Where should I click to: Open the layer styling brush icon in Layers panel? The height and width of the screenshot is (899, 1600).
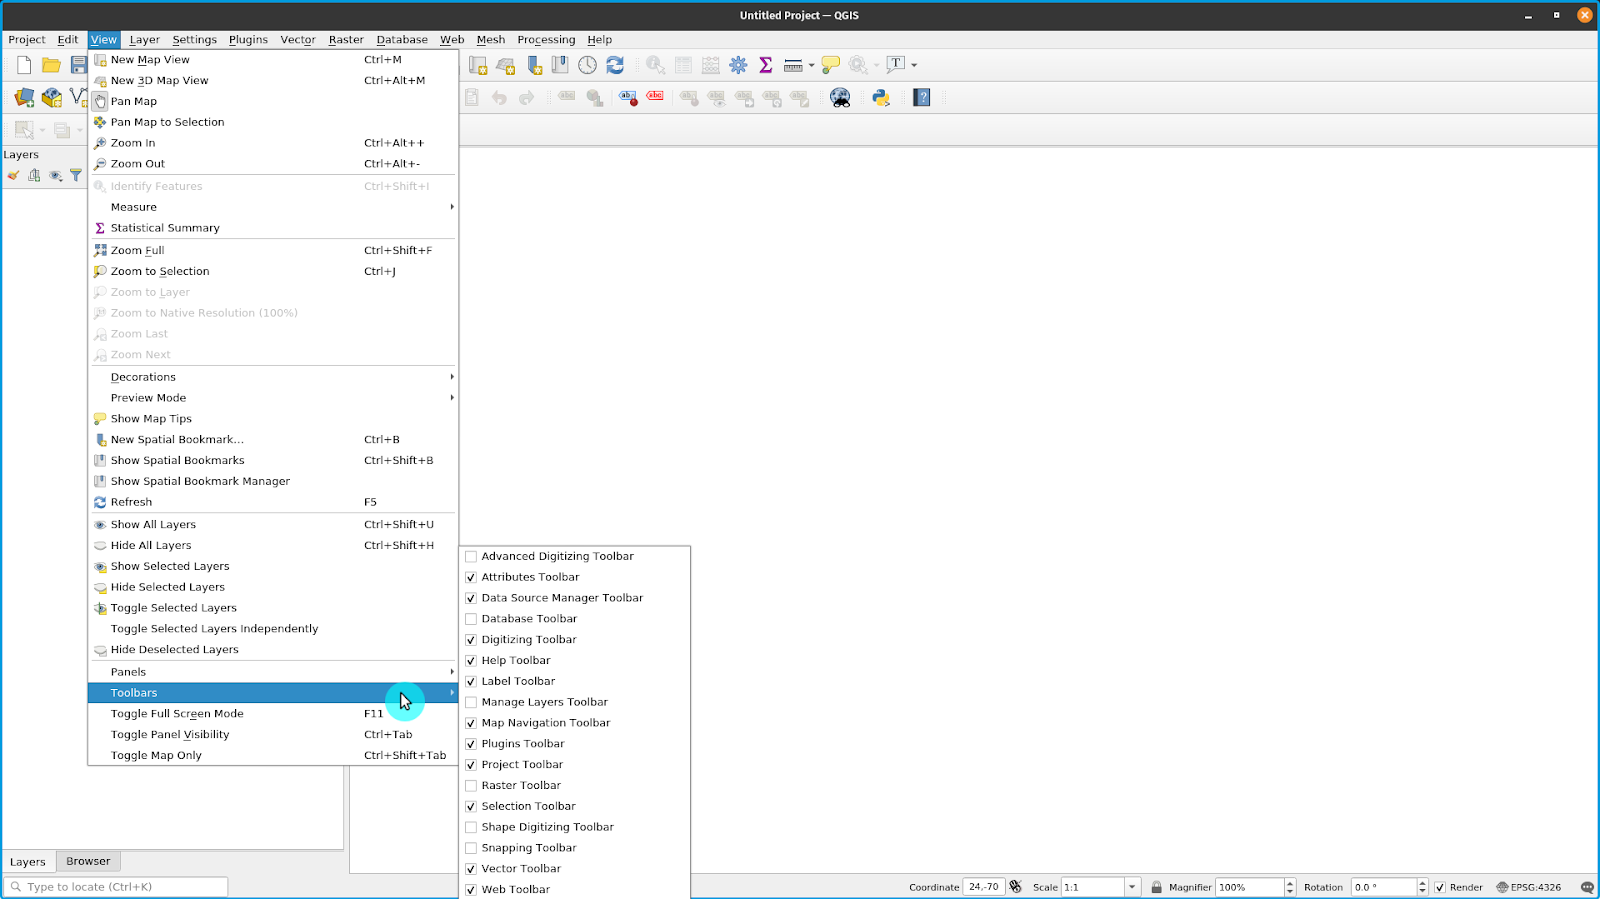click(13, 175)
